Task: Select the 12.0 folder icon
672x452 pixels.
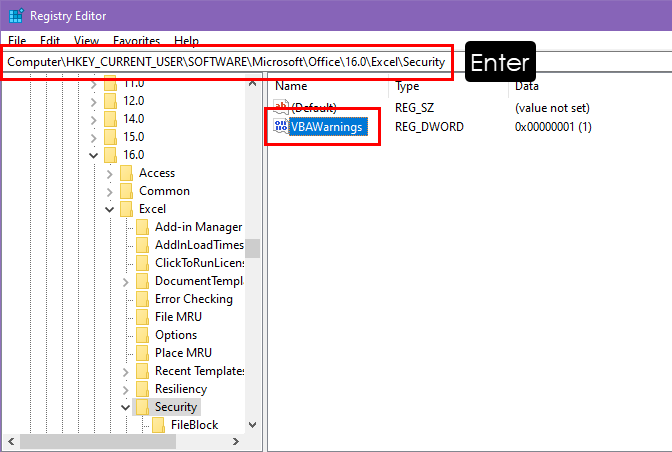Action: (111, 101)
